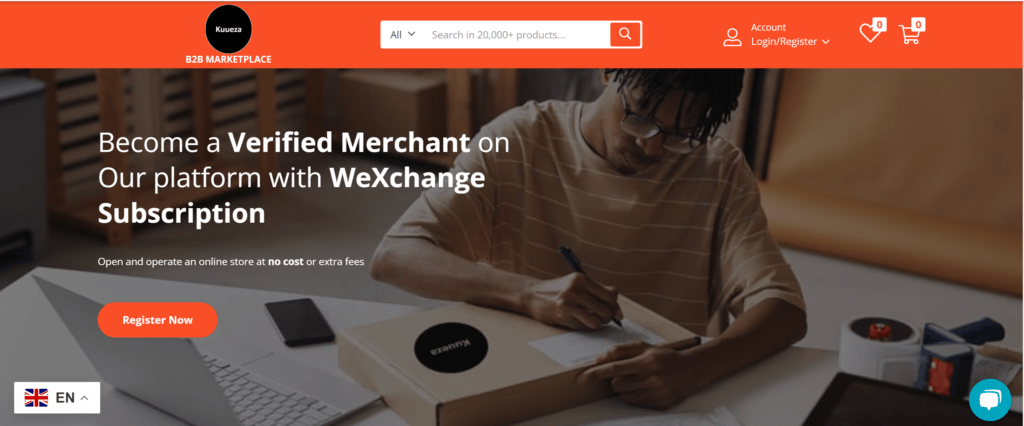Viewport: 1024px width, 426px height.
Task: Expand the All categories dropdown
Action: pyautogui.click(x=403, y=35)
